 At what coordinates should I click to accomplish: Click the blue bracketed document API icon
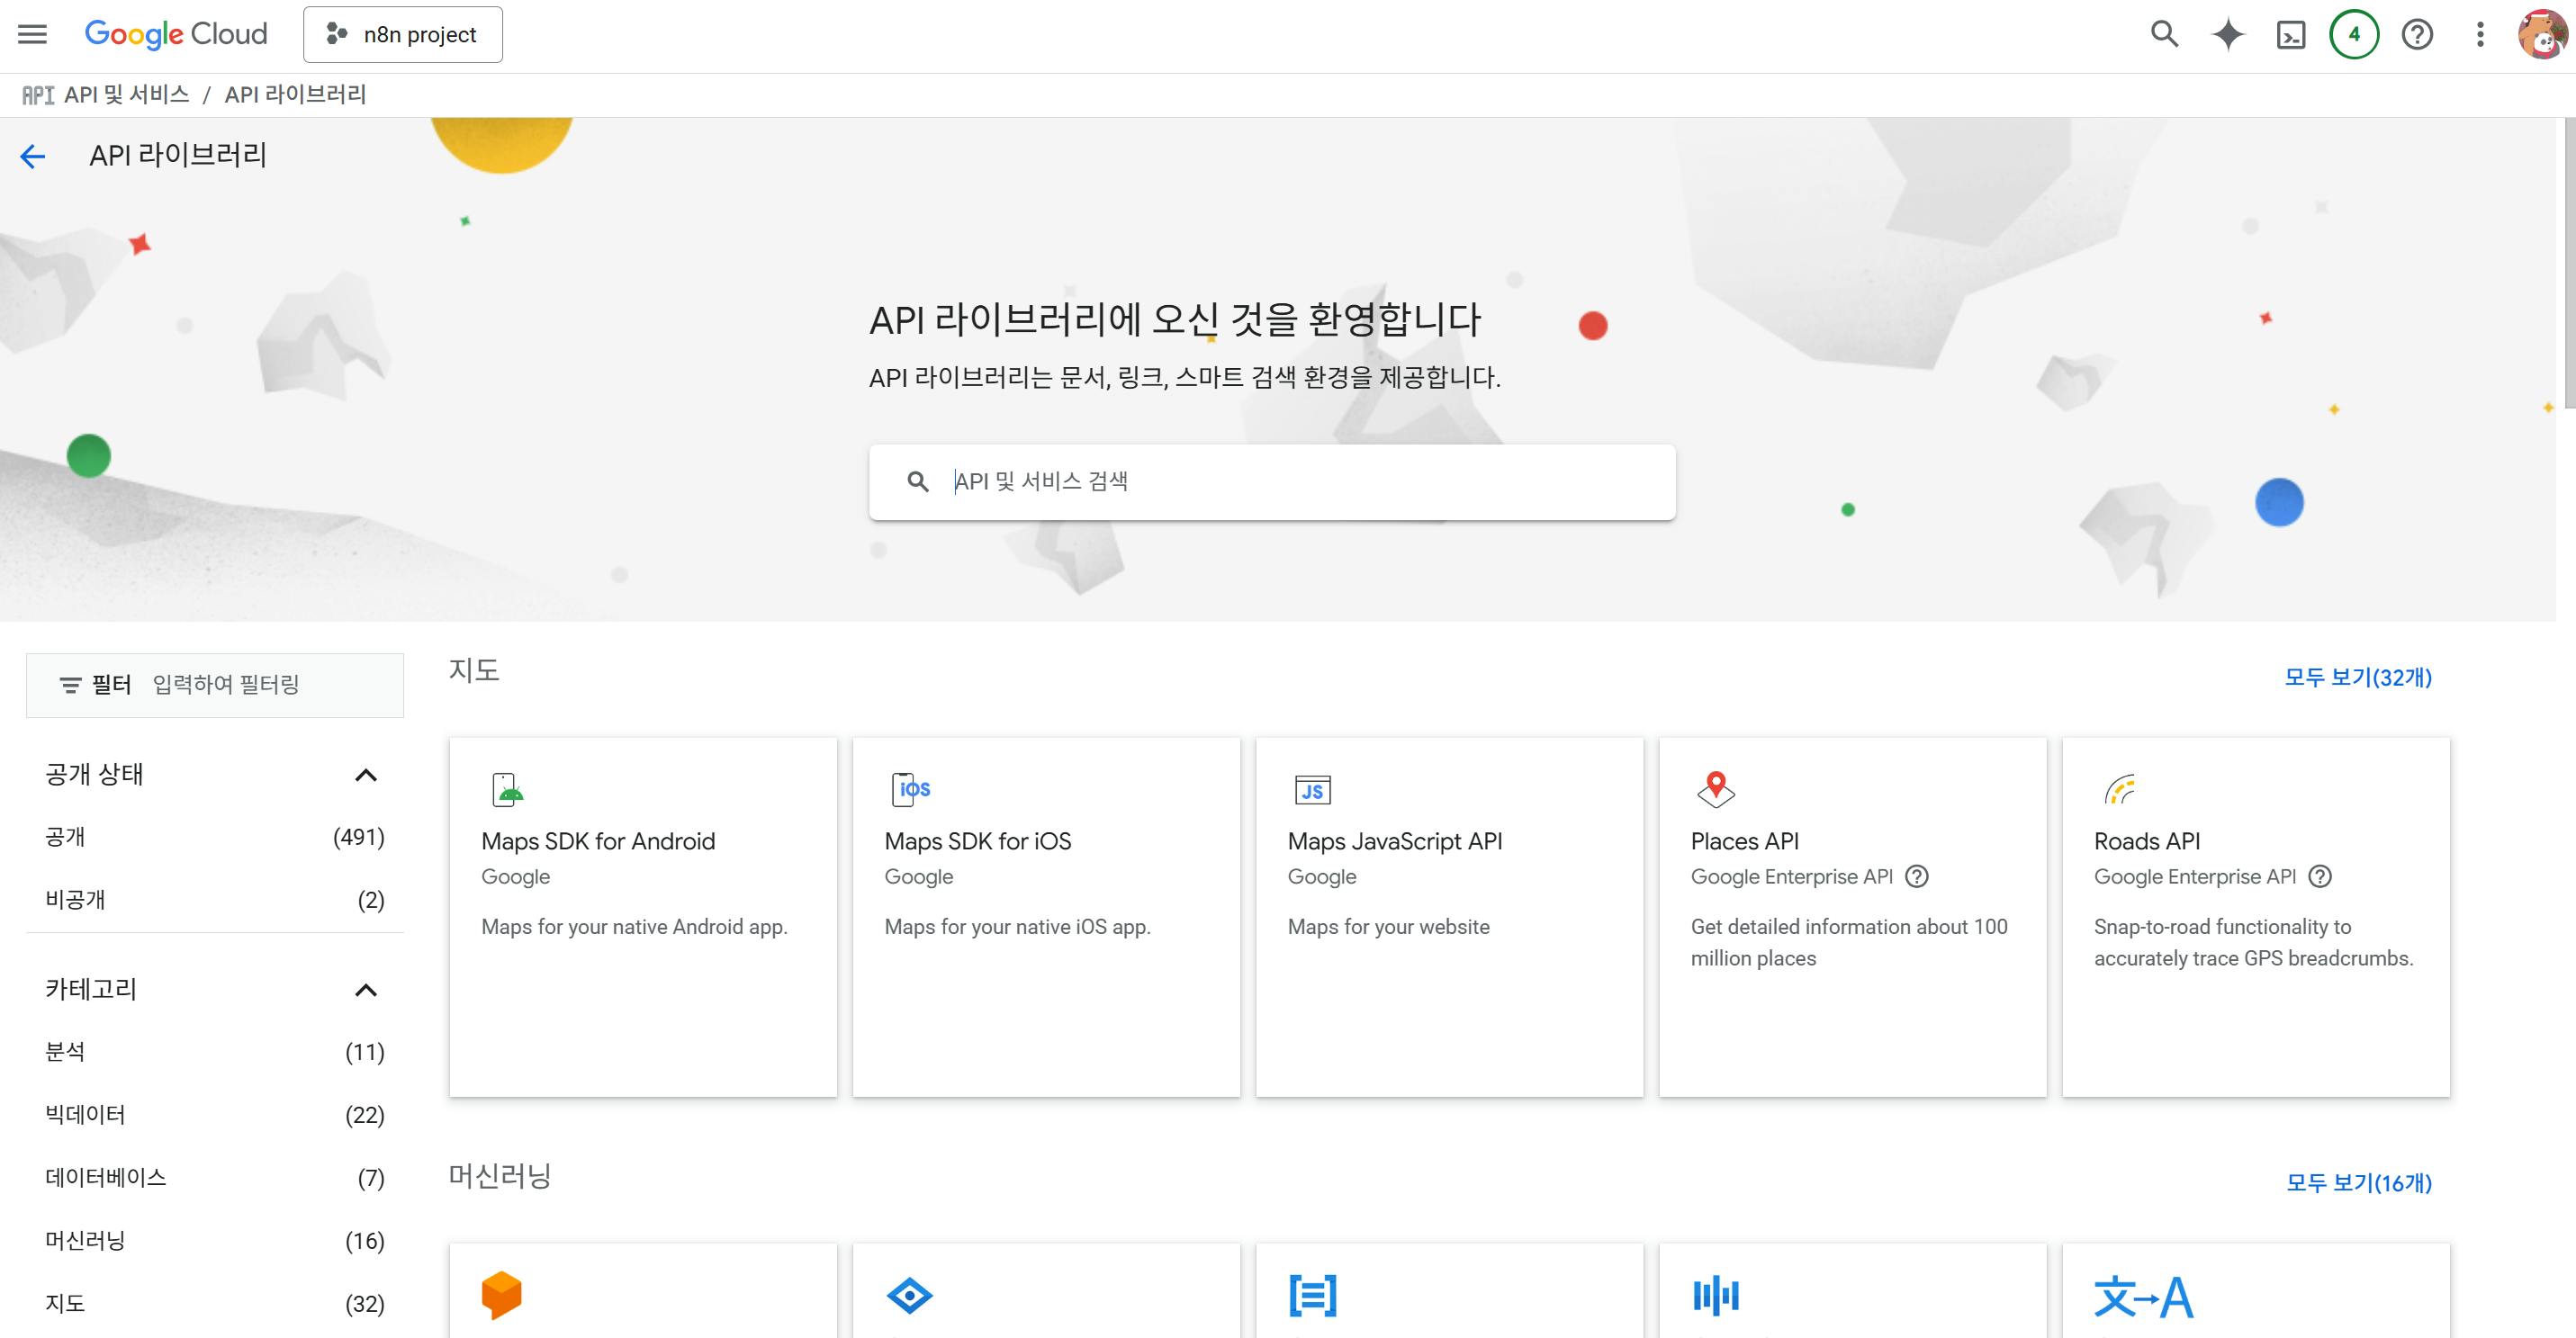point(1313,1296)
